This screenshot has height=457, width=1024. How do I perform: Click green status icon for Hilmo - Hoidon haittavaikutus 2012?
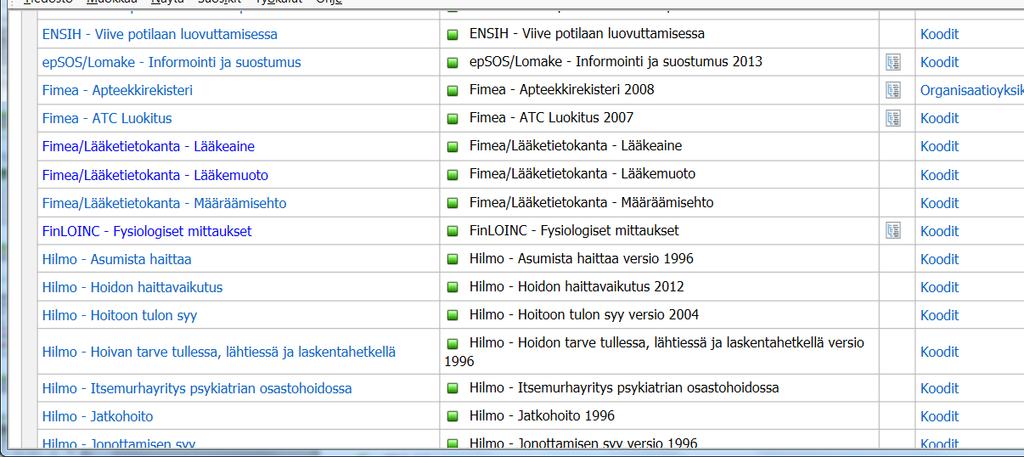453,287
